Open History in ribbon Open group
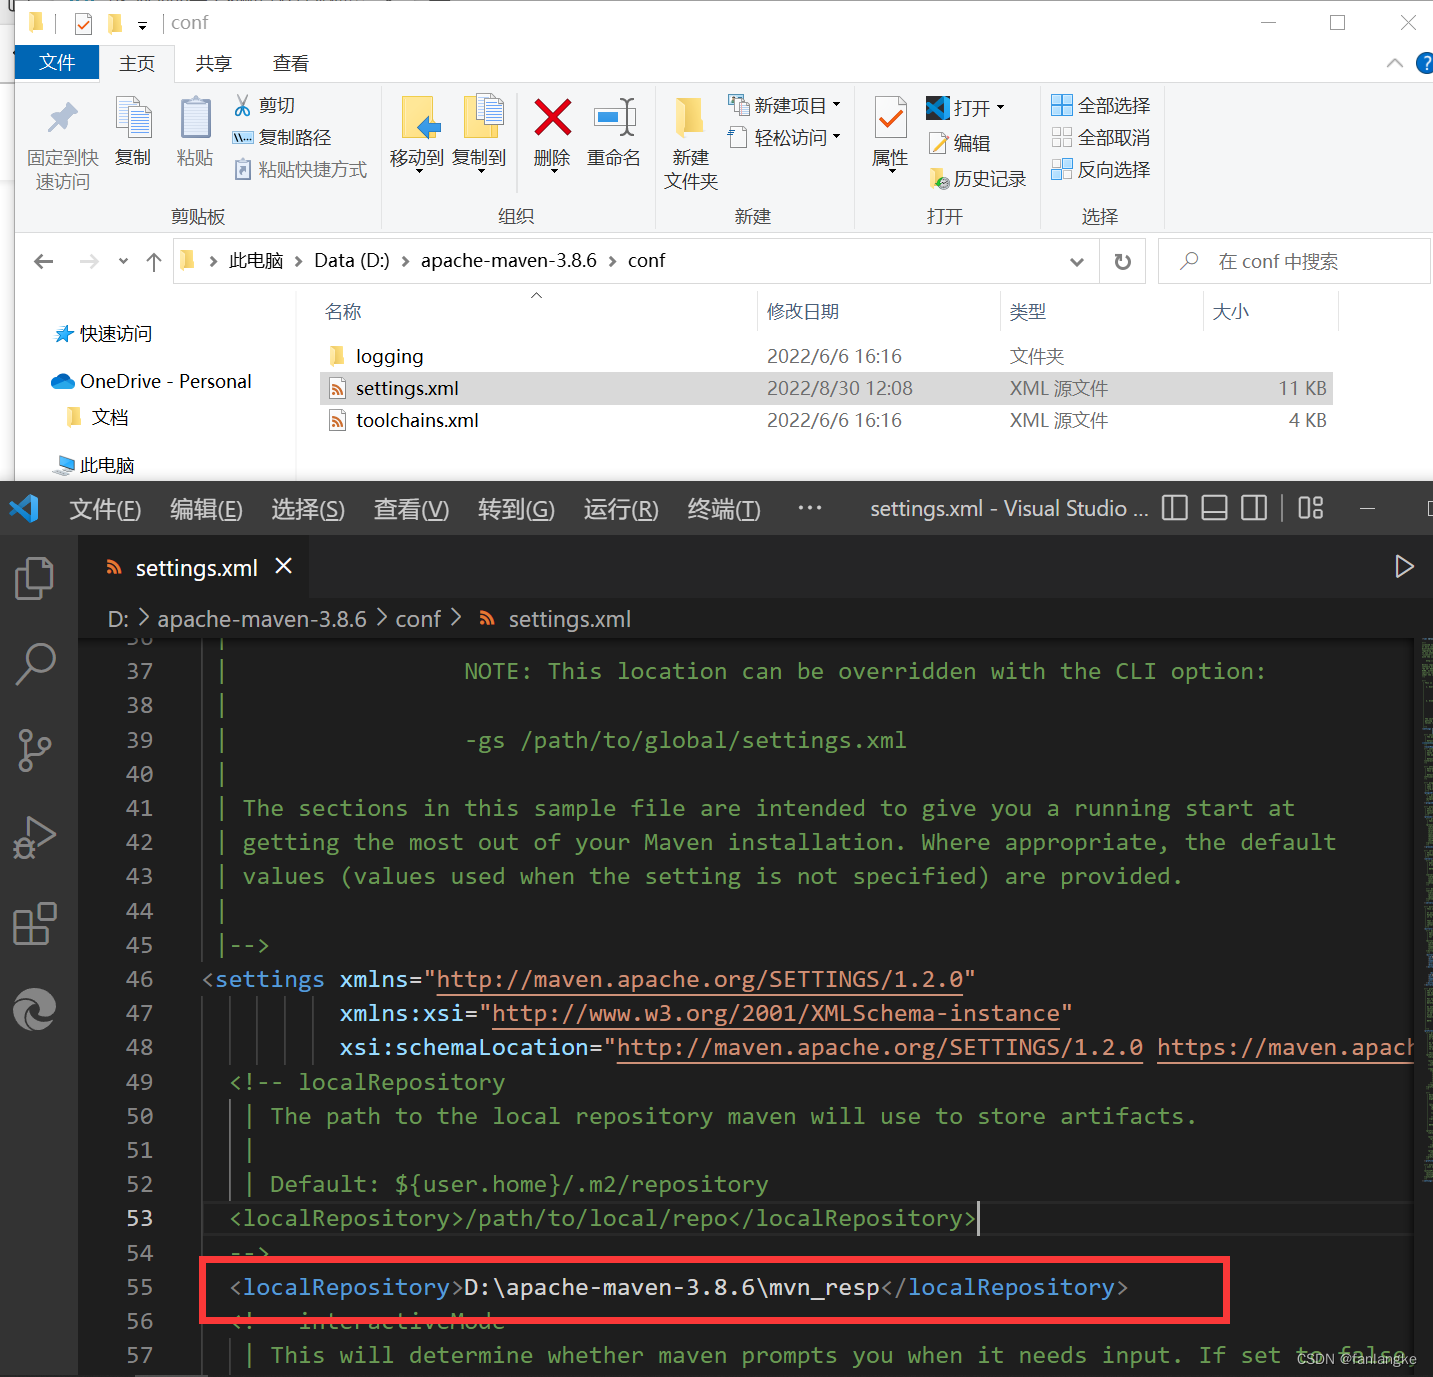 (978, 178)
